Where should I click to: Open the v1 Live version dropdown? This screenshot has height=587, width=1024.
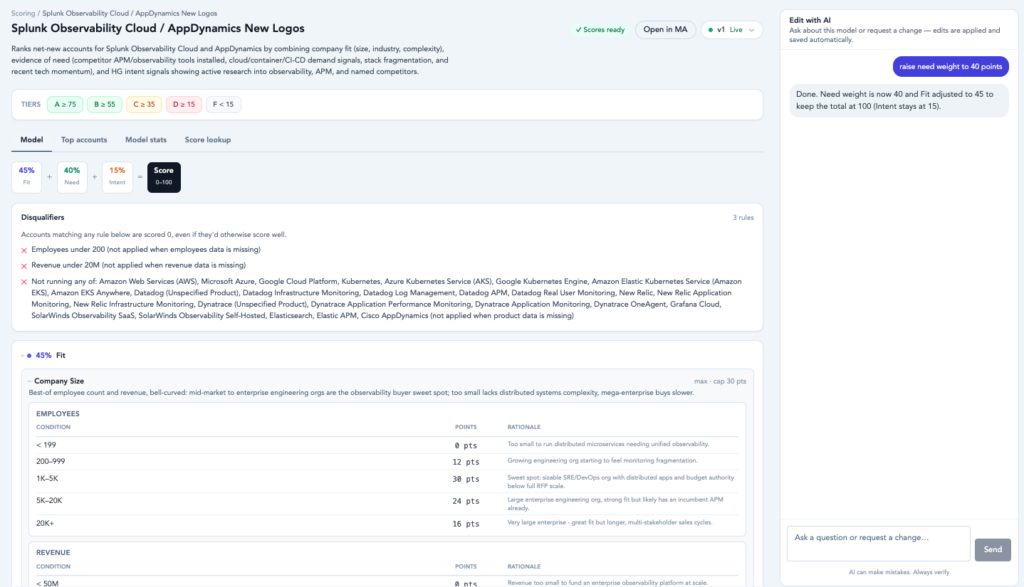[731, 30]
